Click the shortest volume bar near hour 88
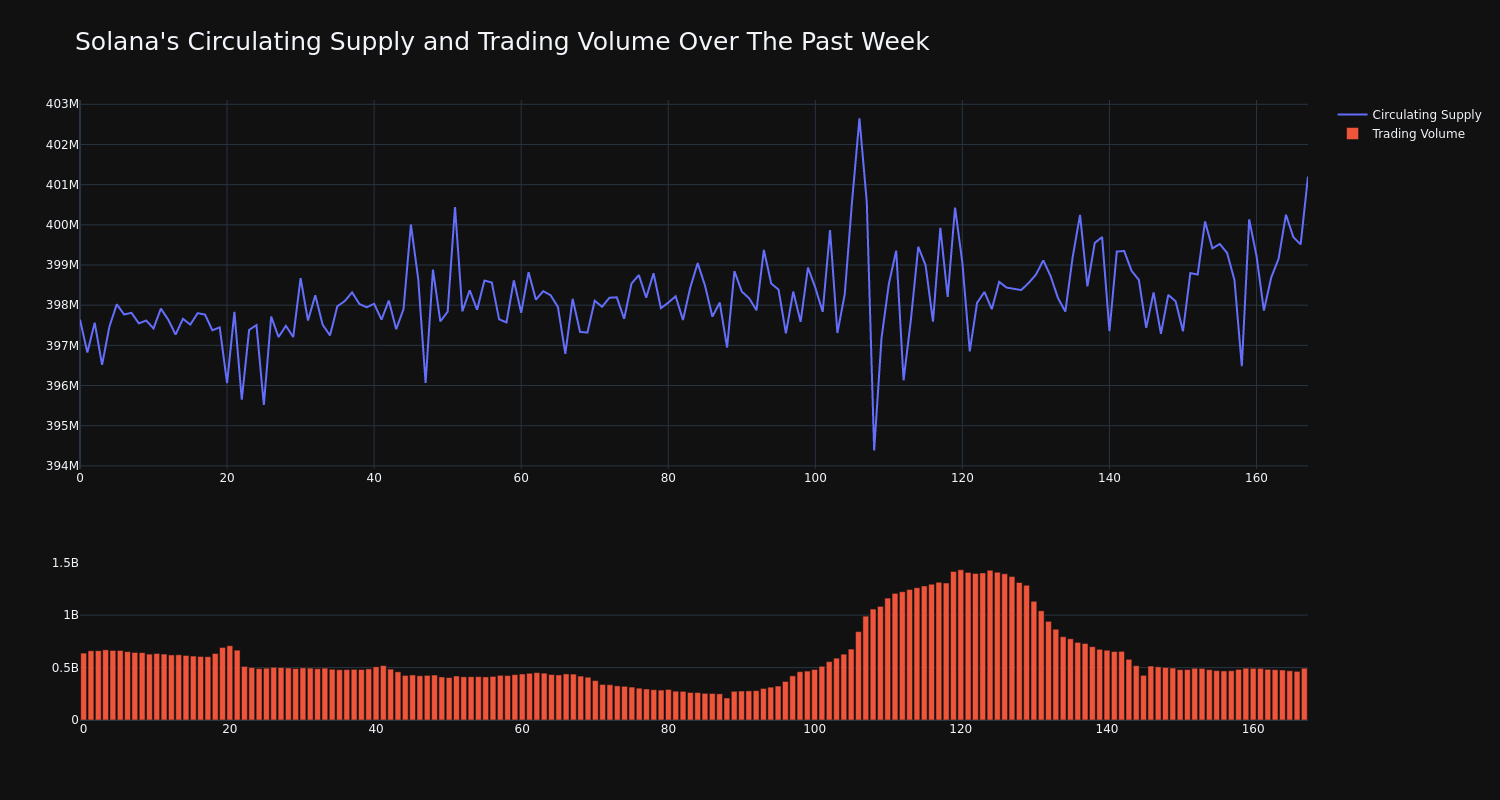Screen dimensions: 1500x800 [x=727, y=709]
